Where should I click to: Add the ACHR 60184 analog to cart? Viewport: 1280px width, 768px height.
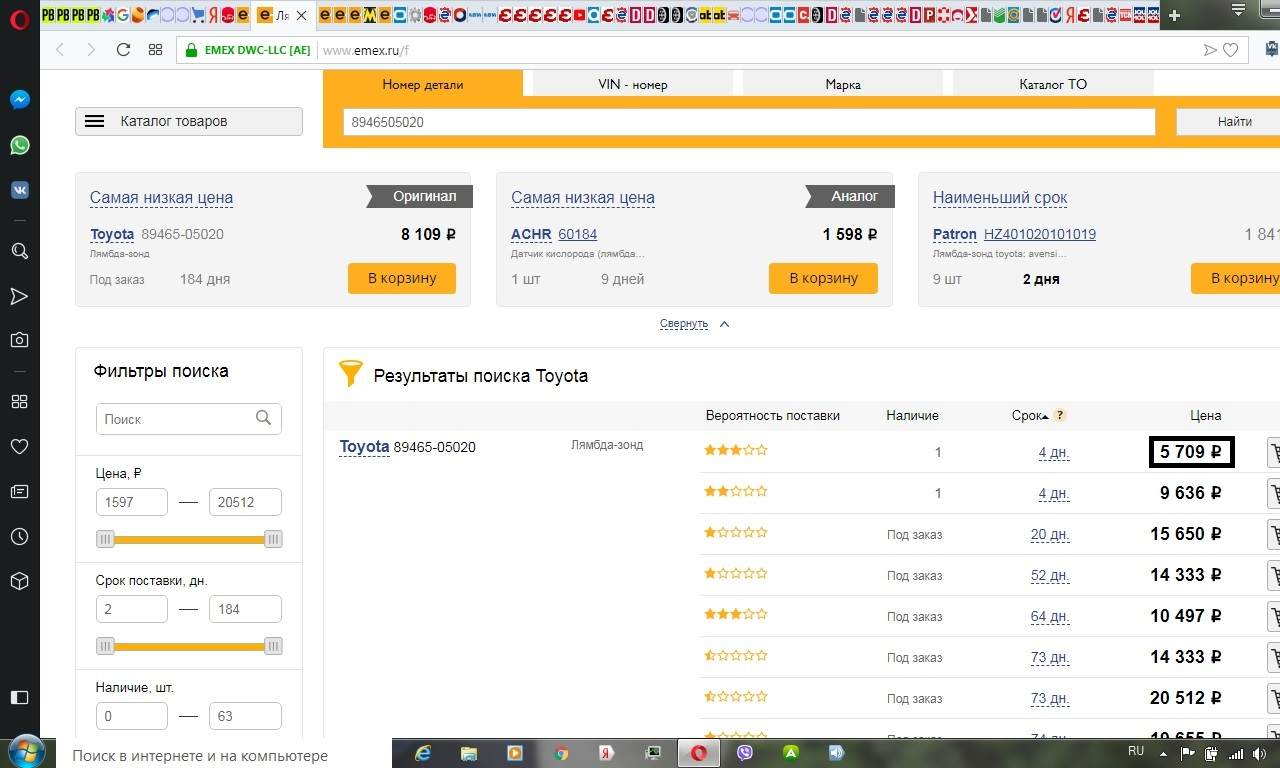(x=822, y=278)
